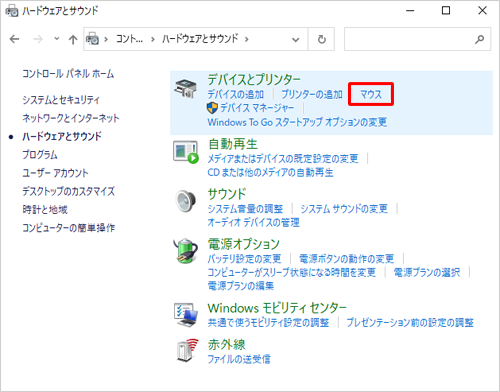
Task: Click 電源ボタンの動作の変更 link
Action: (x=347, y=259)
